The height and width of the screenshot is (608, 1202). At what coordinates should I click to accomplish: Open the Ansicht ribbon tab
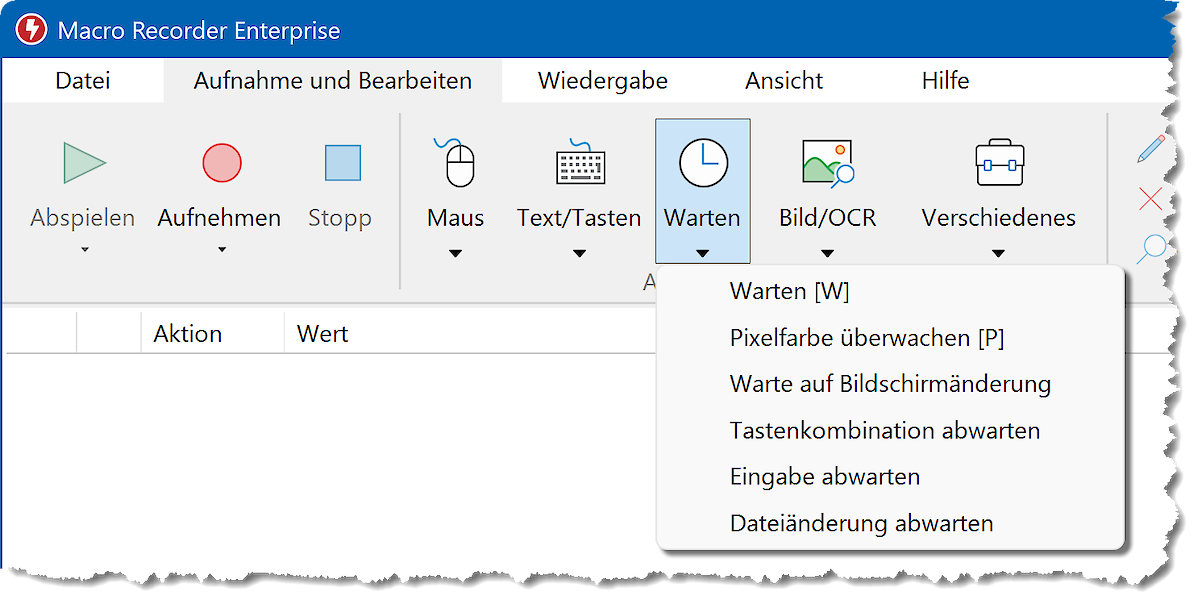point(784,81)
